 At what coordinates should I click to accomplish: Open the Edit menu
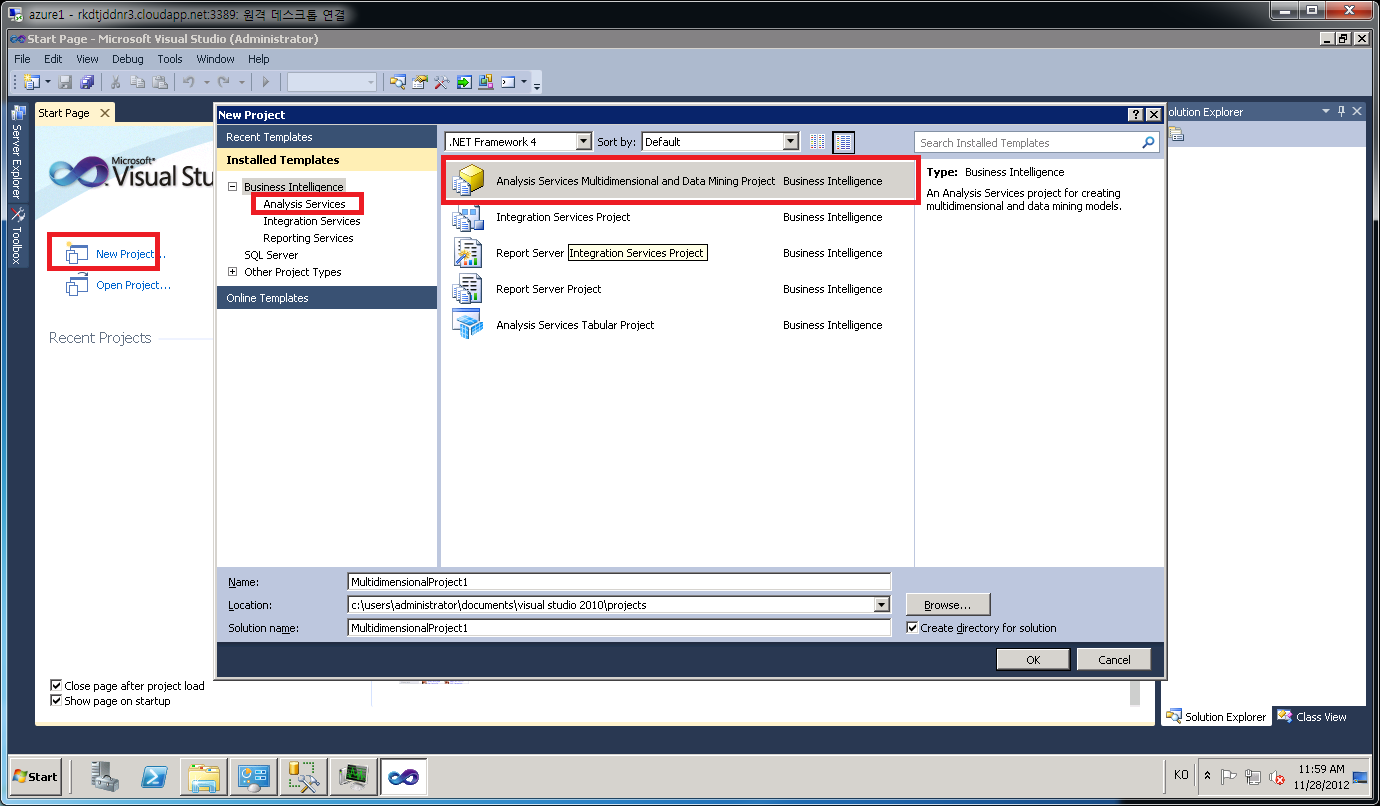[53, 59]
